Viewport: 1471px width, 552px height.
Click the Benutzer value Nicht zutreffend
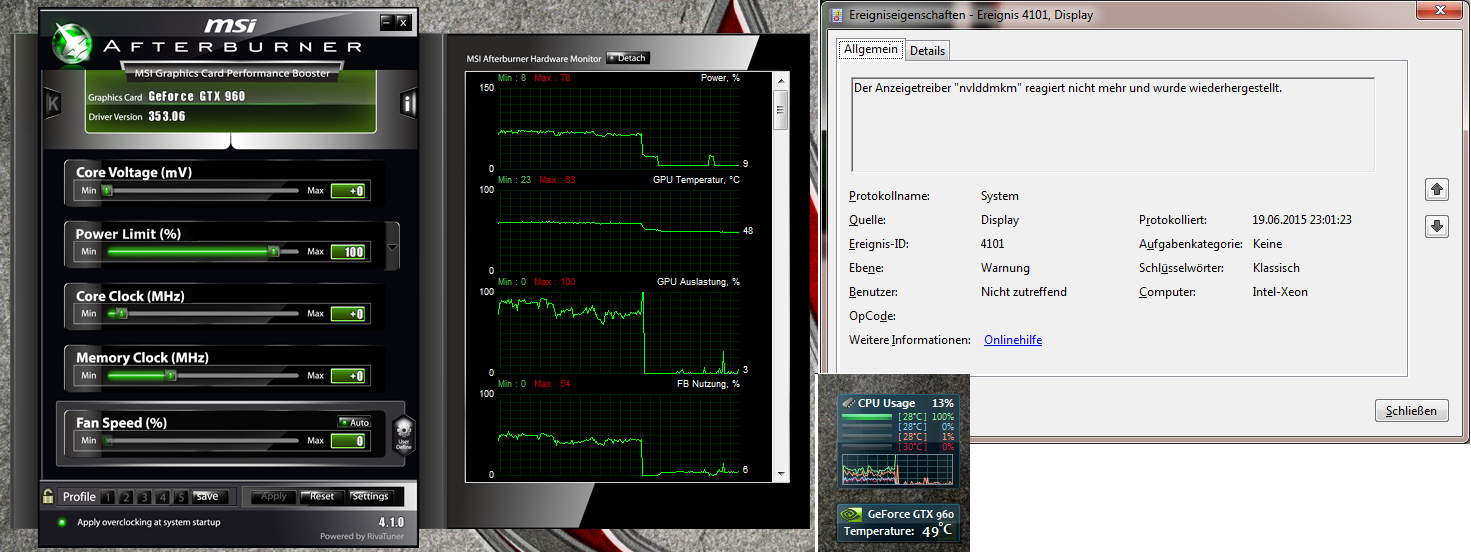click(x=1024, y=292)
